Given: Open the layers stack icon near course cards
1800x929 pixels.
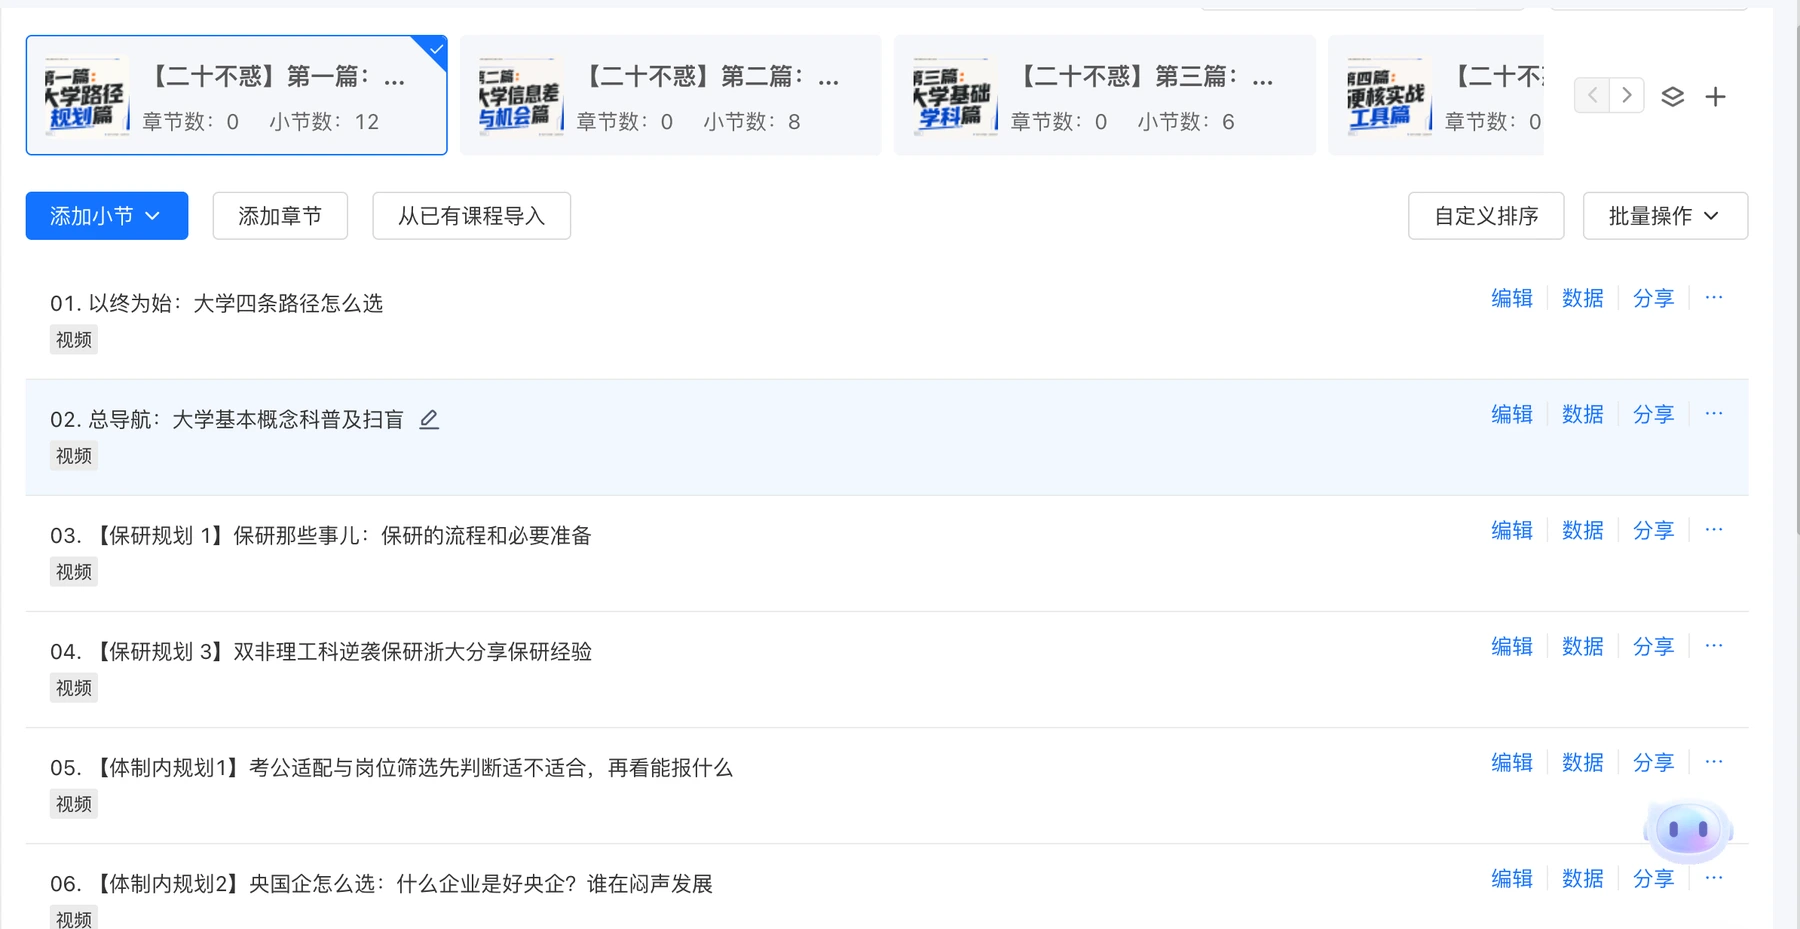Looking at the screenshot, I should coord(1673,97).
